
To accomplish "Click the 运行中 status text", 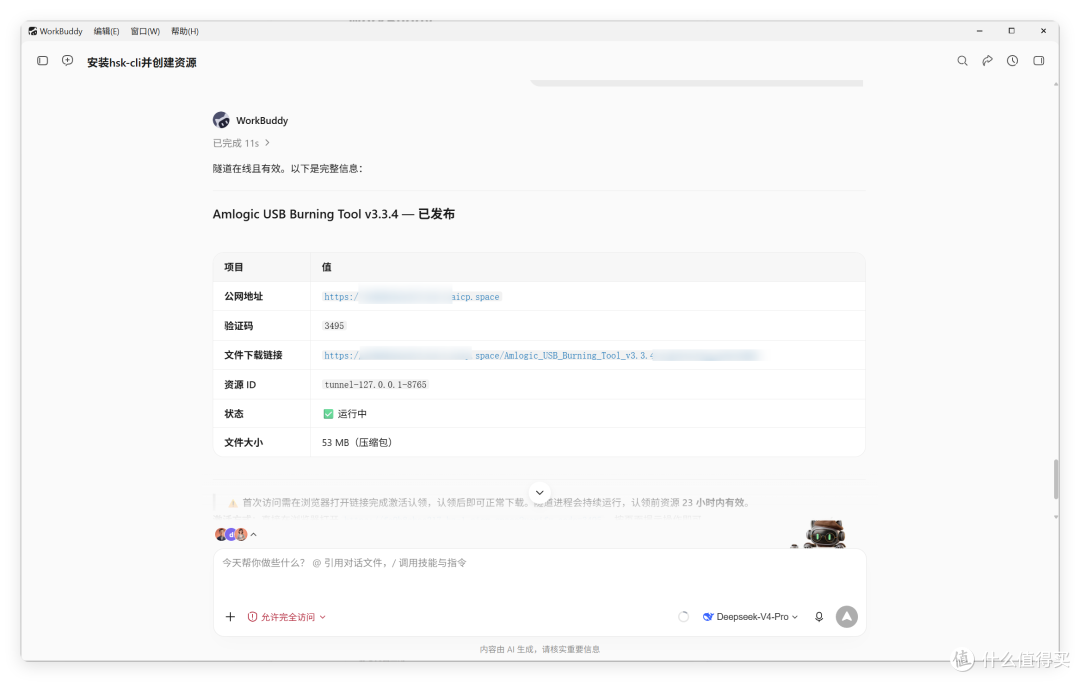I will (352, 414).
